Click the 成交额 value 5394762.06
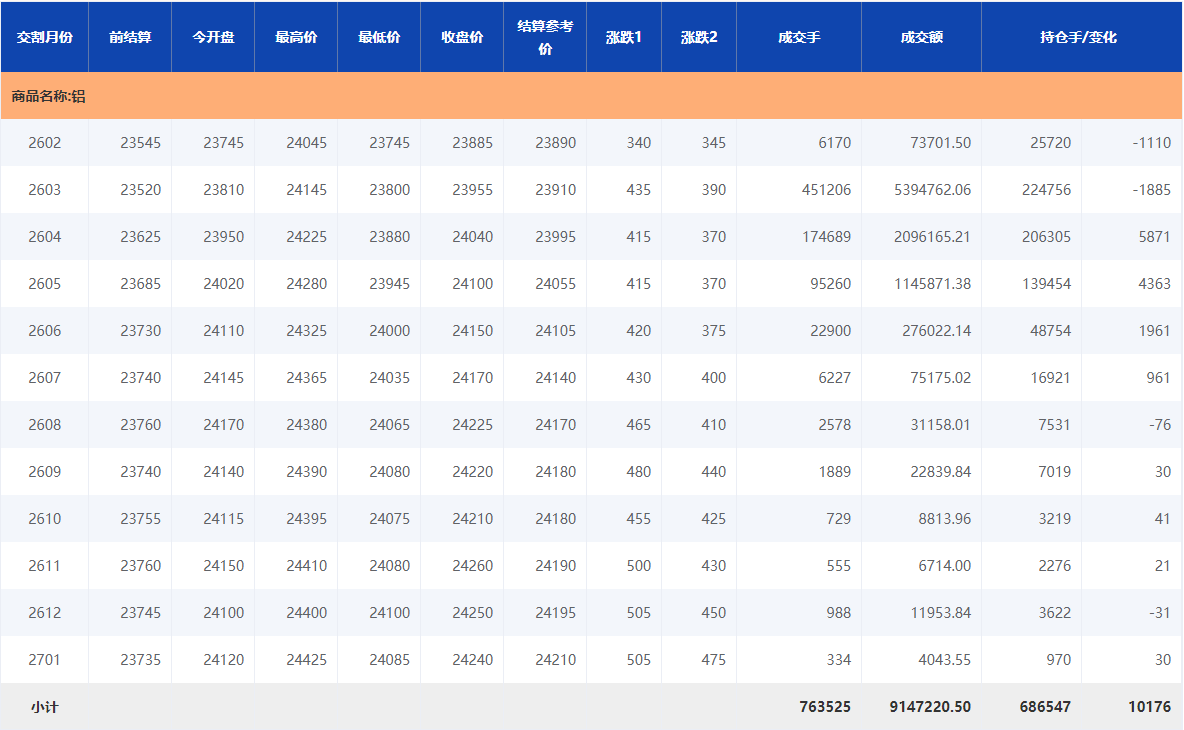 (x=932, y=190)
